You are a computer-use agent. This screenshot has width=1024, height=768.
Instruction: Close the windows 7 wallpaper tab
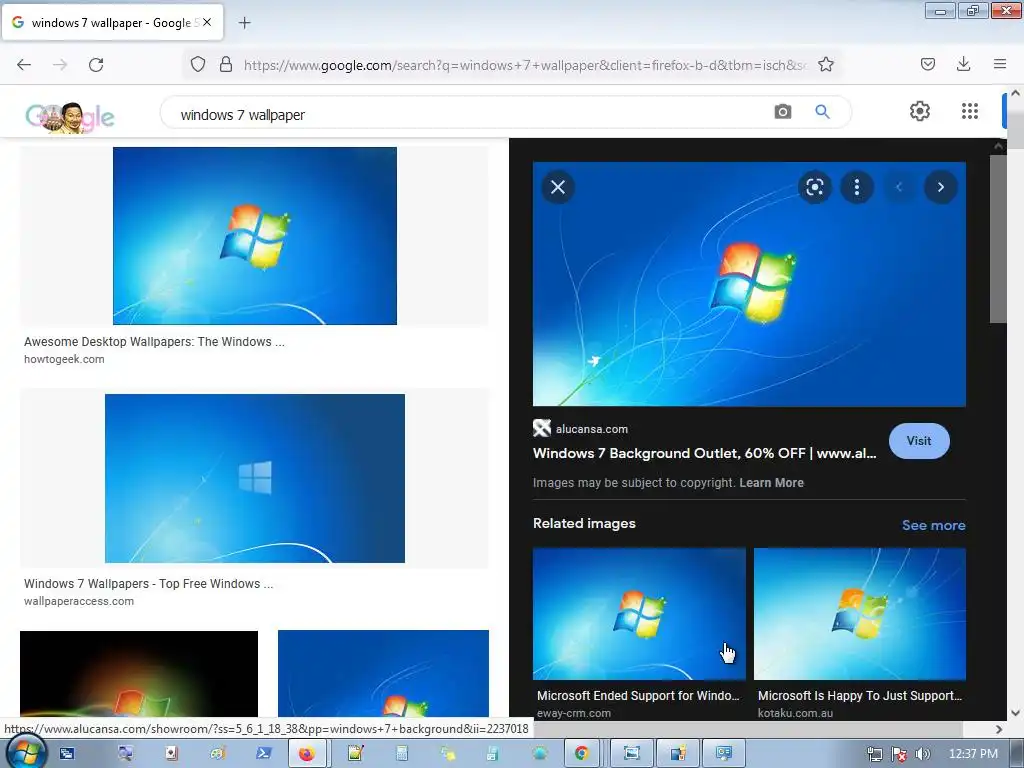click(x=207, y=22)
